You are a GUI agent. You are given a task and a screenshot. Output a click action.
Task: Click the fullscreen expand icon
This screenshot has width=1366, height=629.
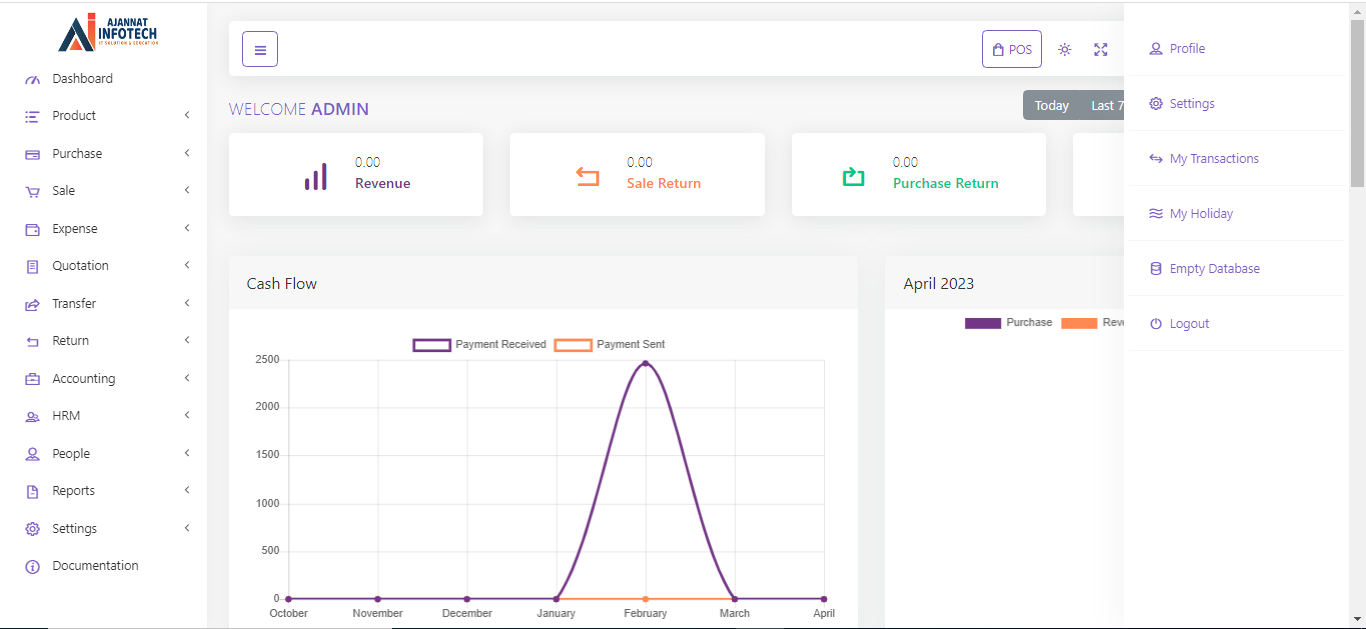1101,49
